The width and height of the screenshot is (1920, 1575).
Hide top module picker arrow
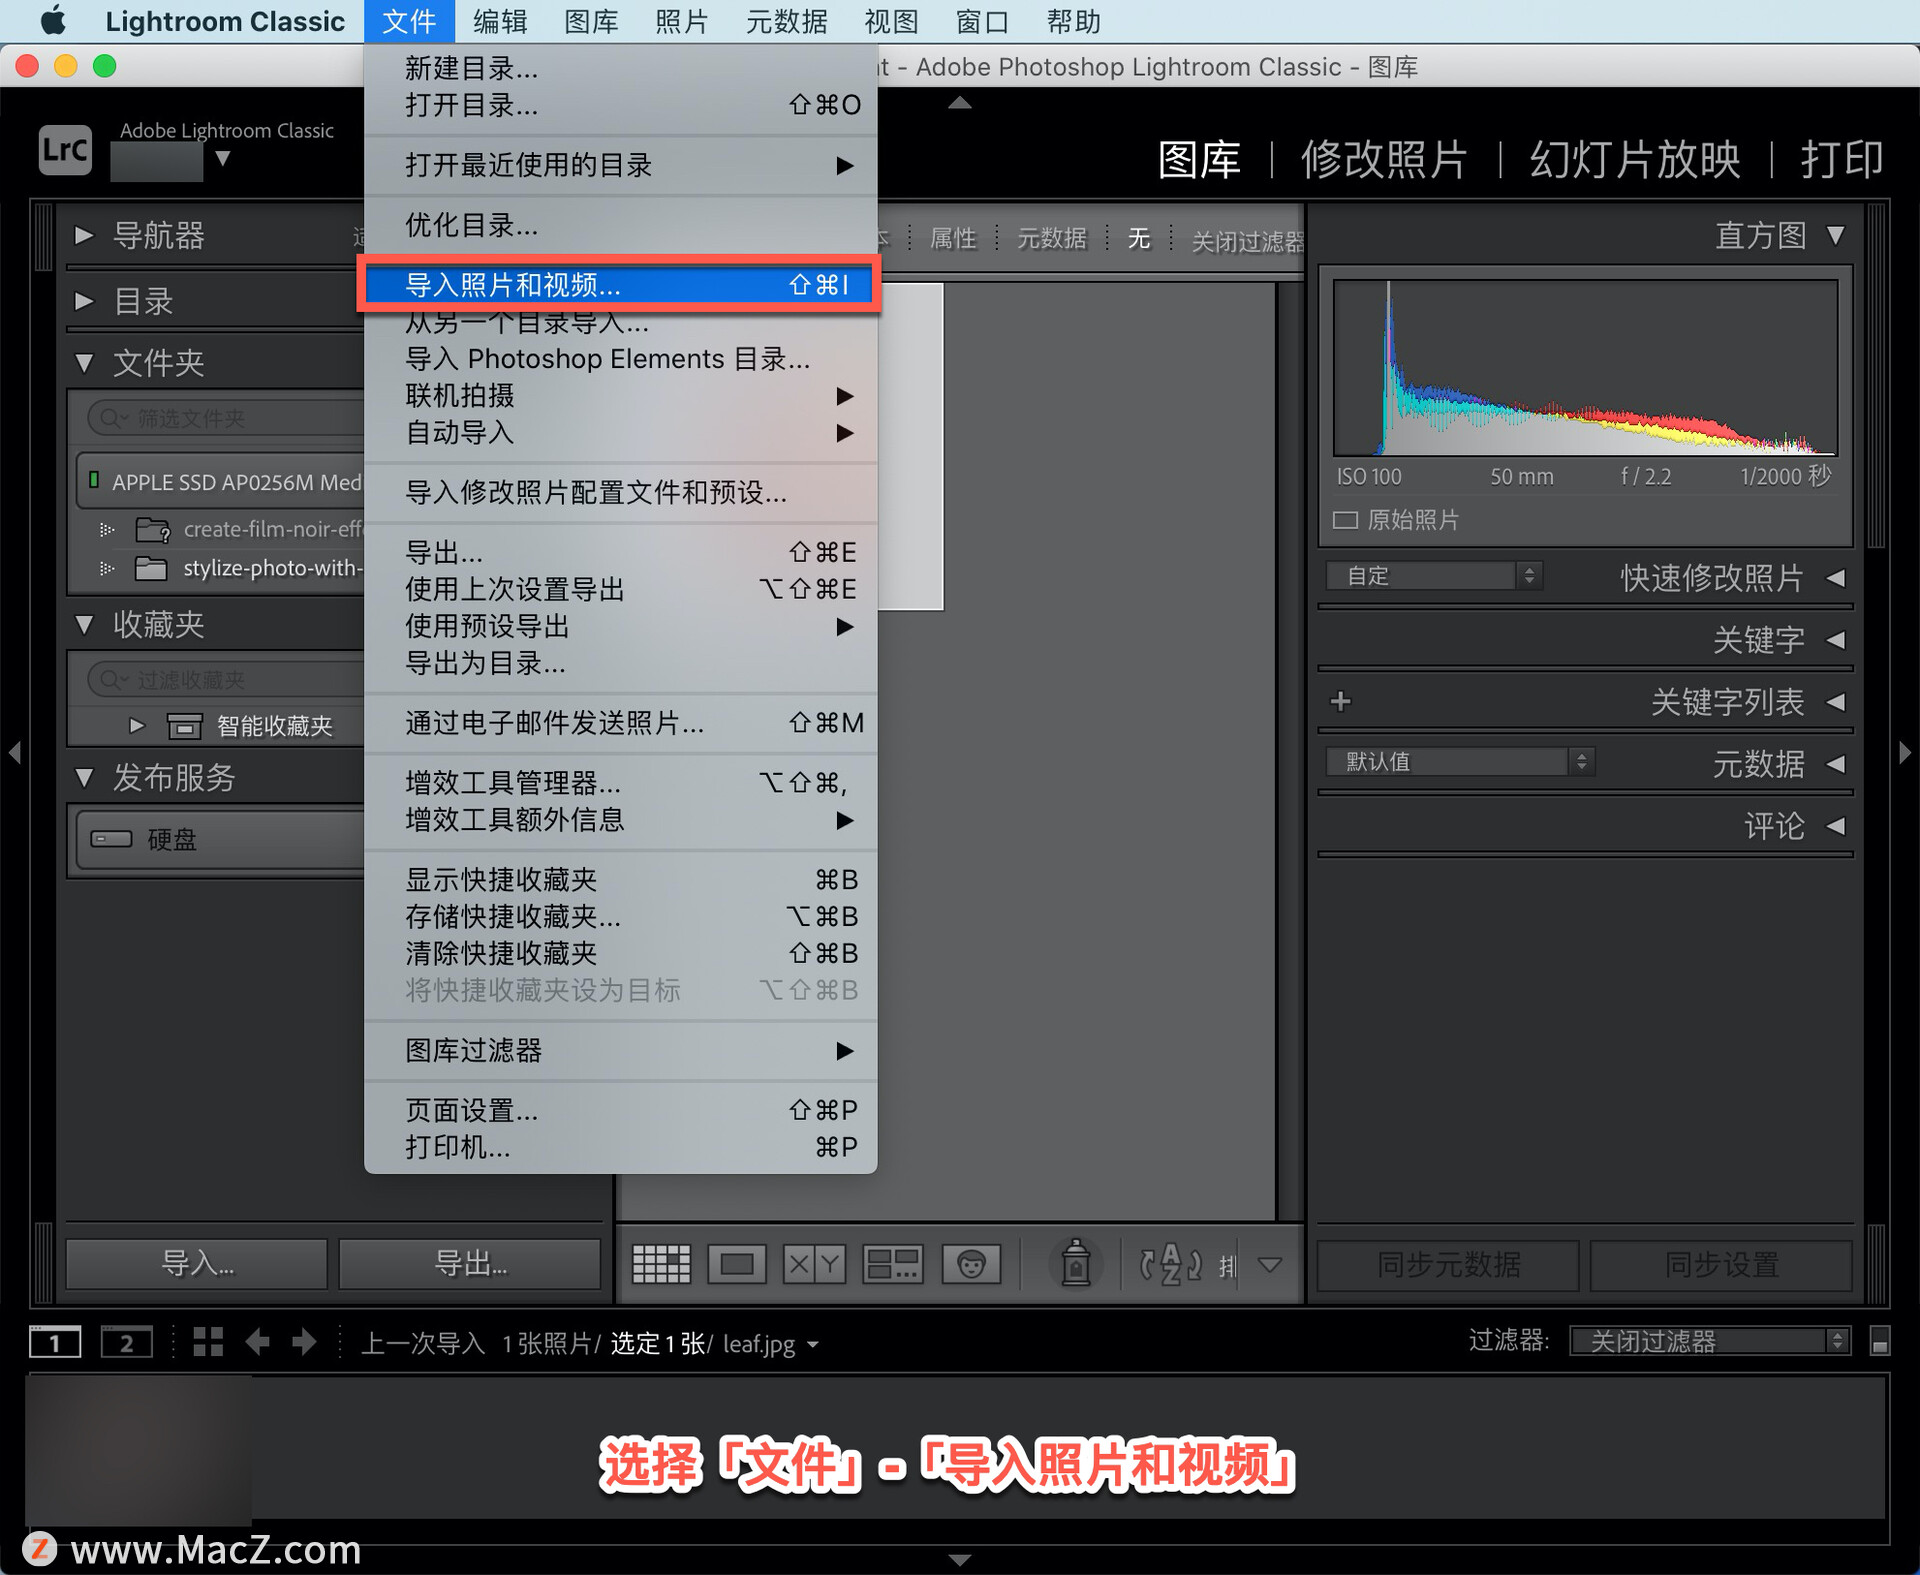tap(960, 102)
